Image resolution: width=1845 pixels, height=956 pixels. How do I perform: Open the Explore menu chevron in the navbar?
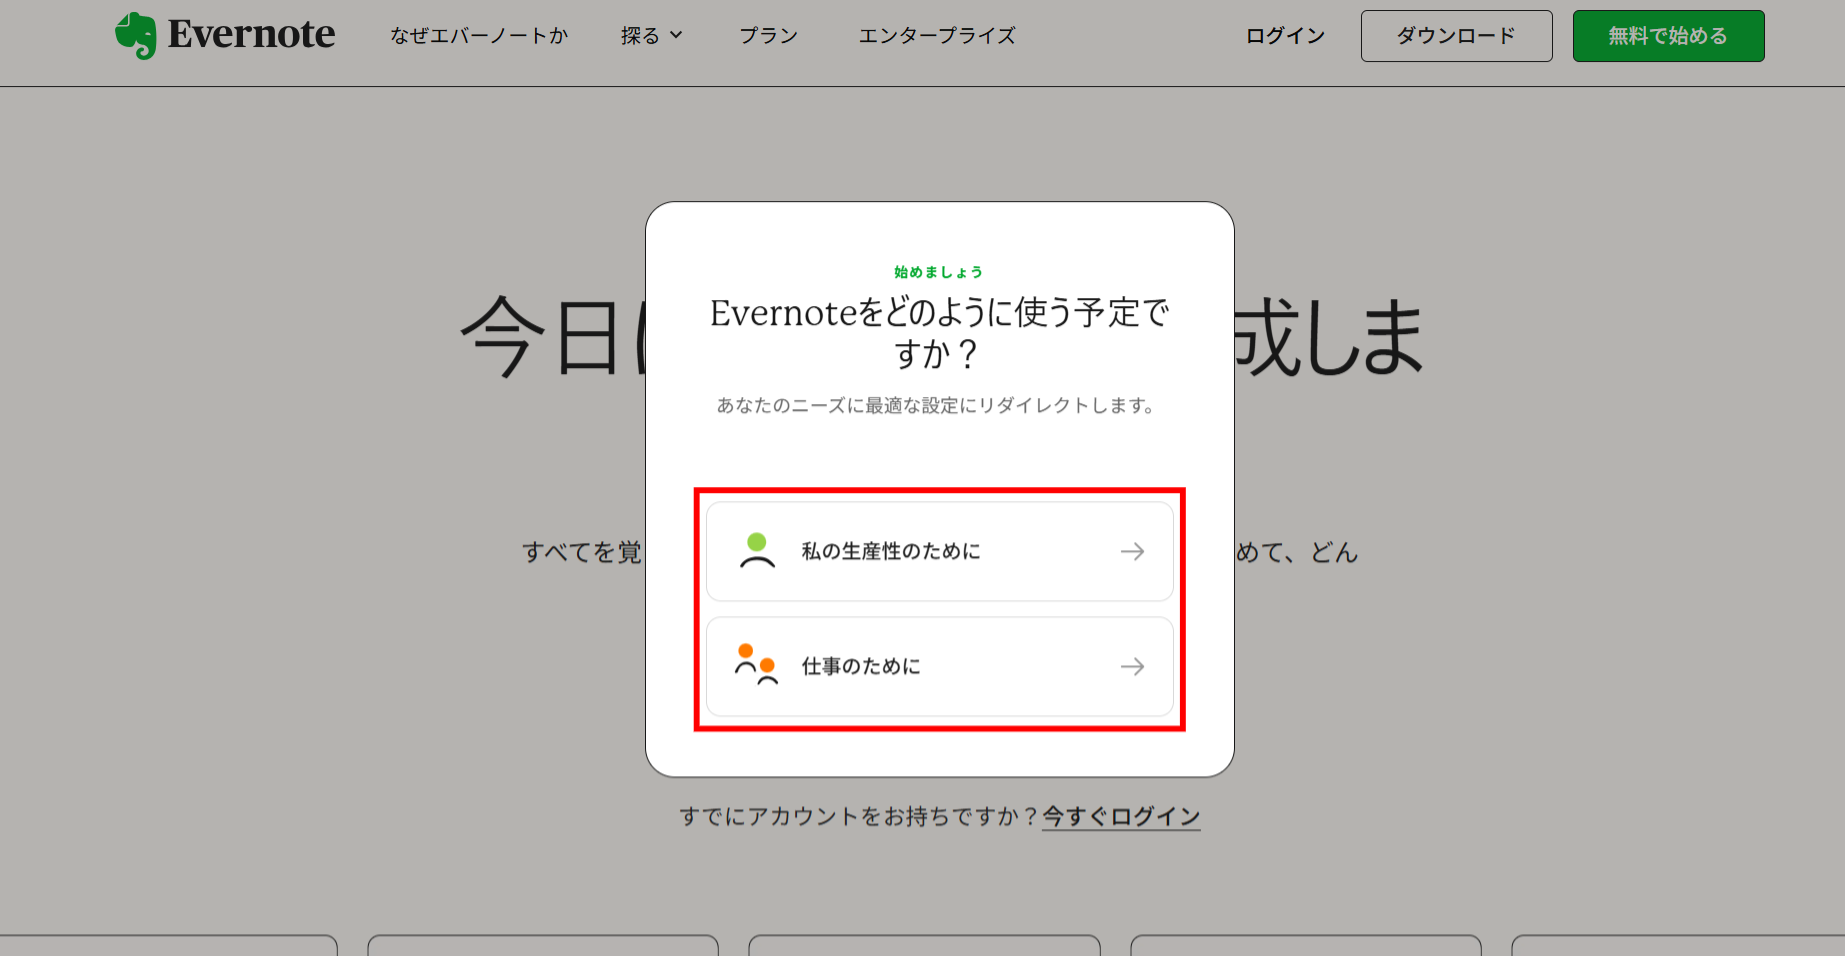point(678,35)
